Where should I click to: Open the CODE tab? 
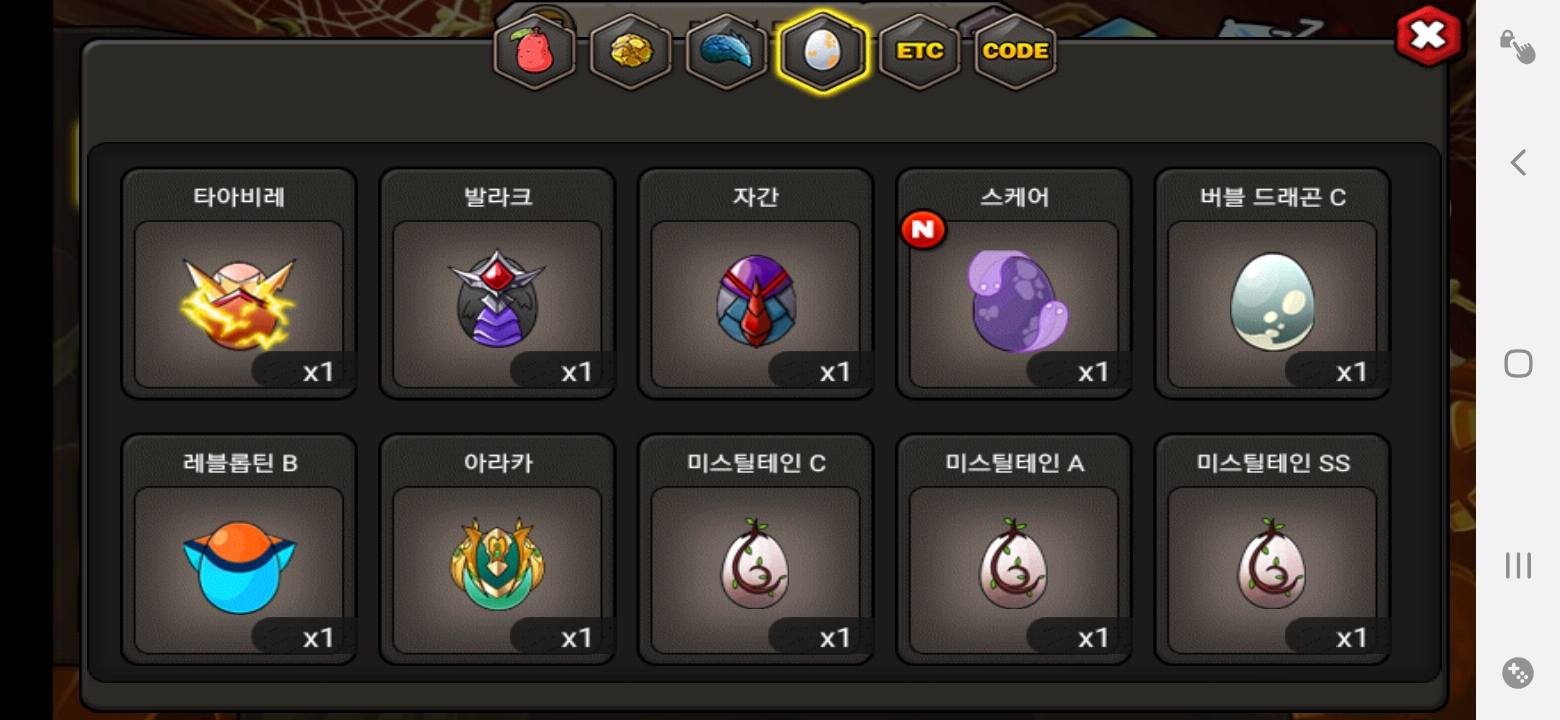click(1015, 52)
